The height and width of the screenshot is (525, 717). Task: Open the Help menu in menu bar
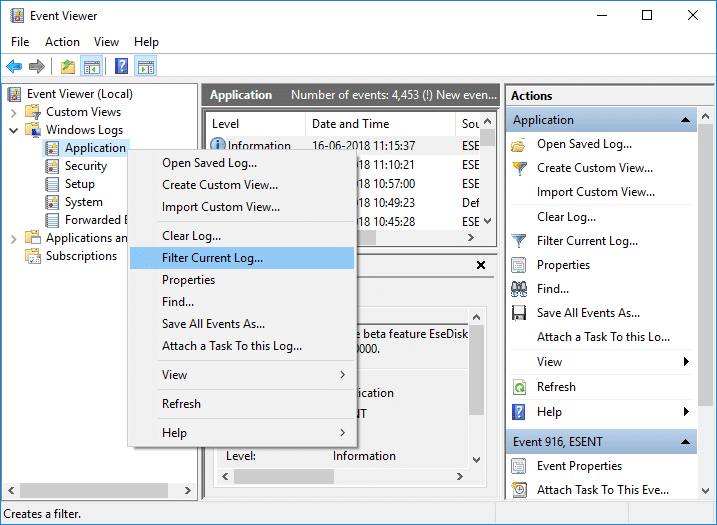coord(146,42)
